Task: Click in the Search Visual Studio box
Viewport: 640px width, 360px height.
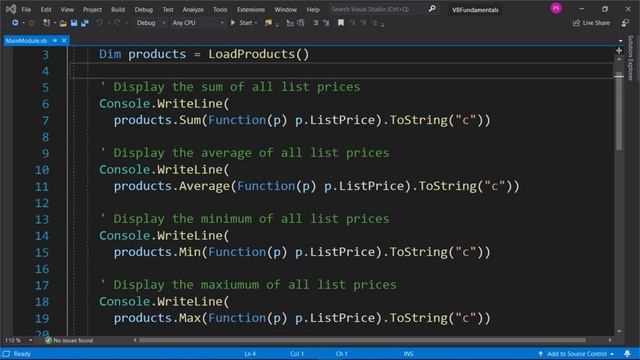Action: pos(378,9)
